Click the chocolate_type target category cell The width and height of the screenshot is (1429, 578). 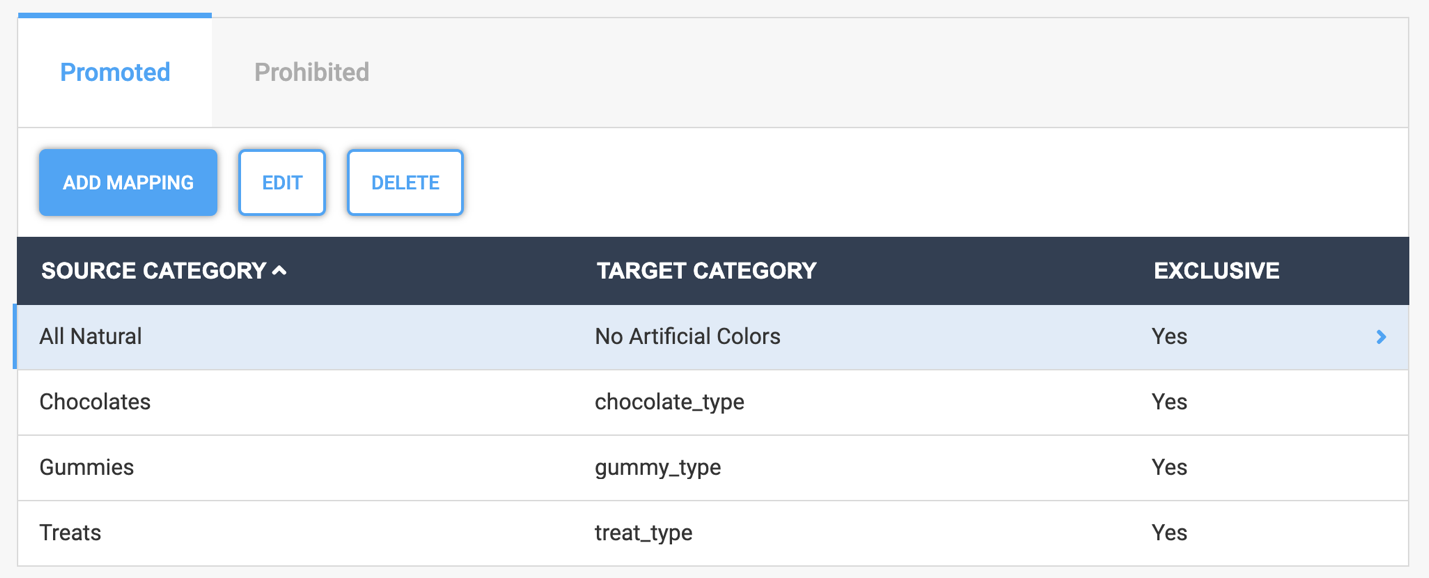[670, 402]
